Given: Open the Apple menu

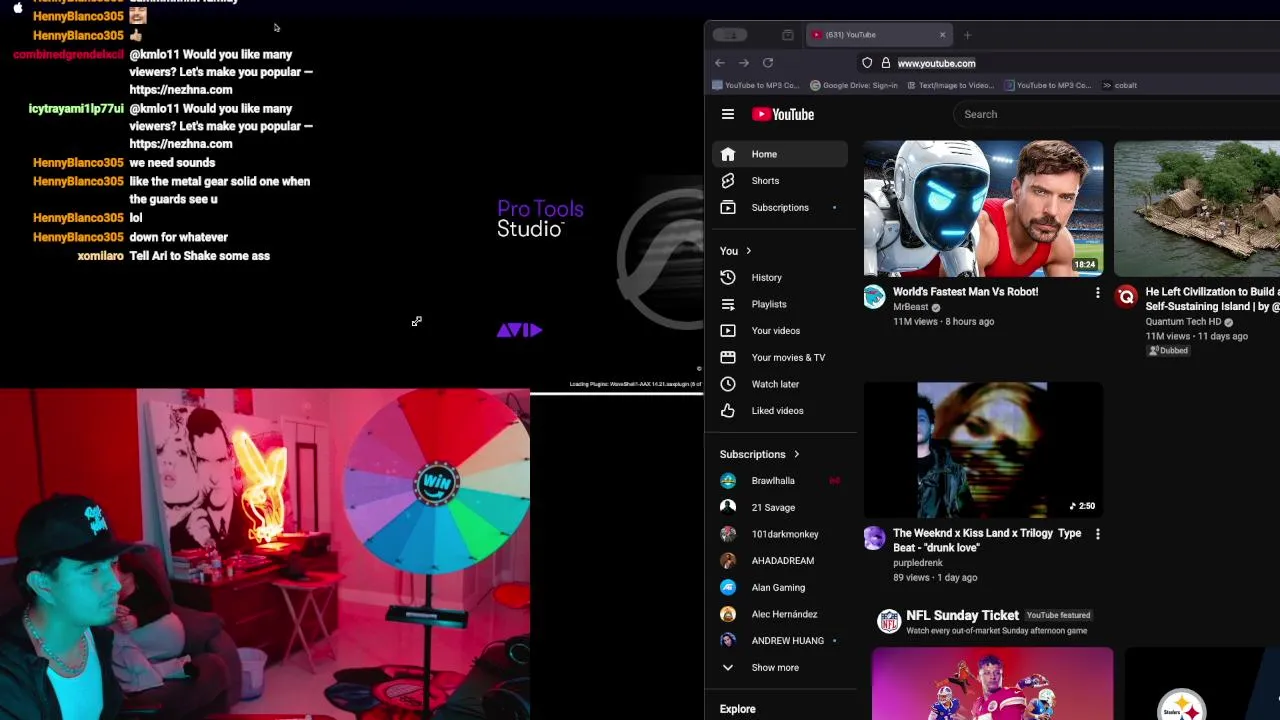Looking at the screenshot, I should click(17, 6).
